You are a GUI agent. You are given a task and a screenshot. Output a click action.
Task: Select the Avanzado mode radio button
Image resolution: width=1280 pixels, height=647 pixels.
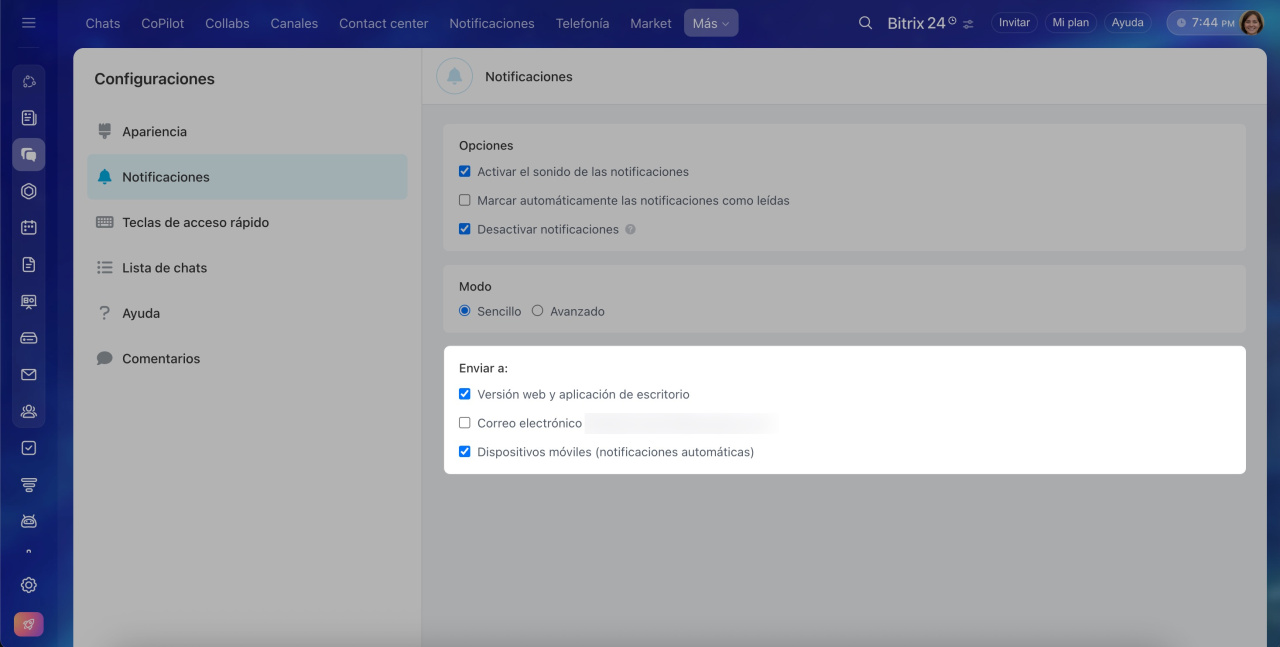tap(537, 311)
